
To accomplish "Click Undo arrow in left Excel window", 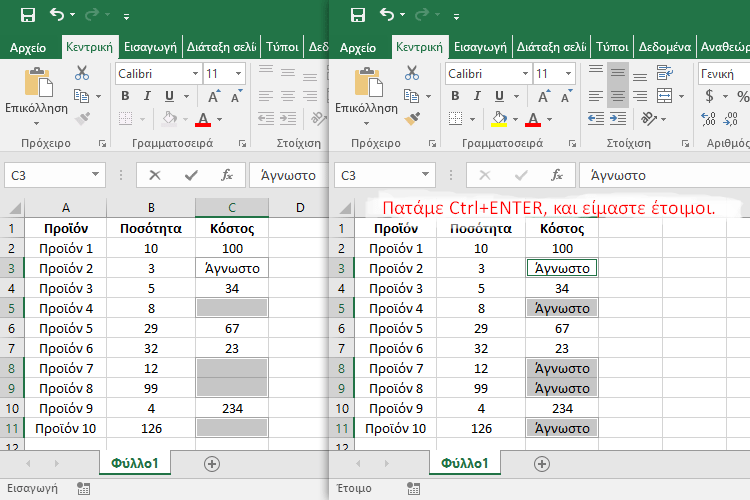I will click(57, 15).
